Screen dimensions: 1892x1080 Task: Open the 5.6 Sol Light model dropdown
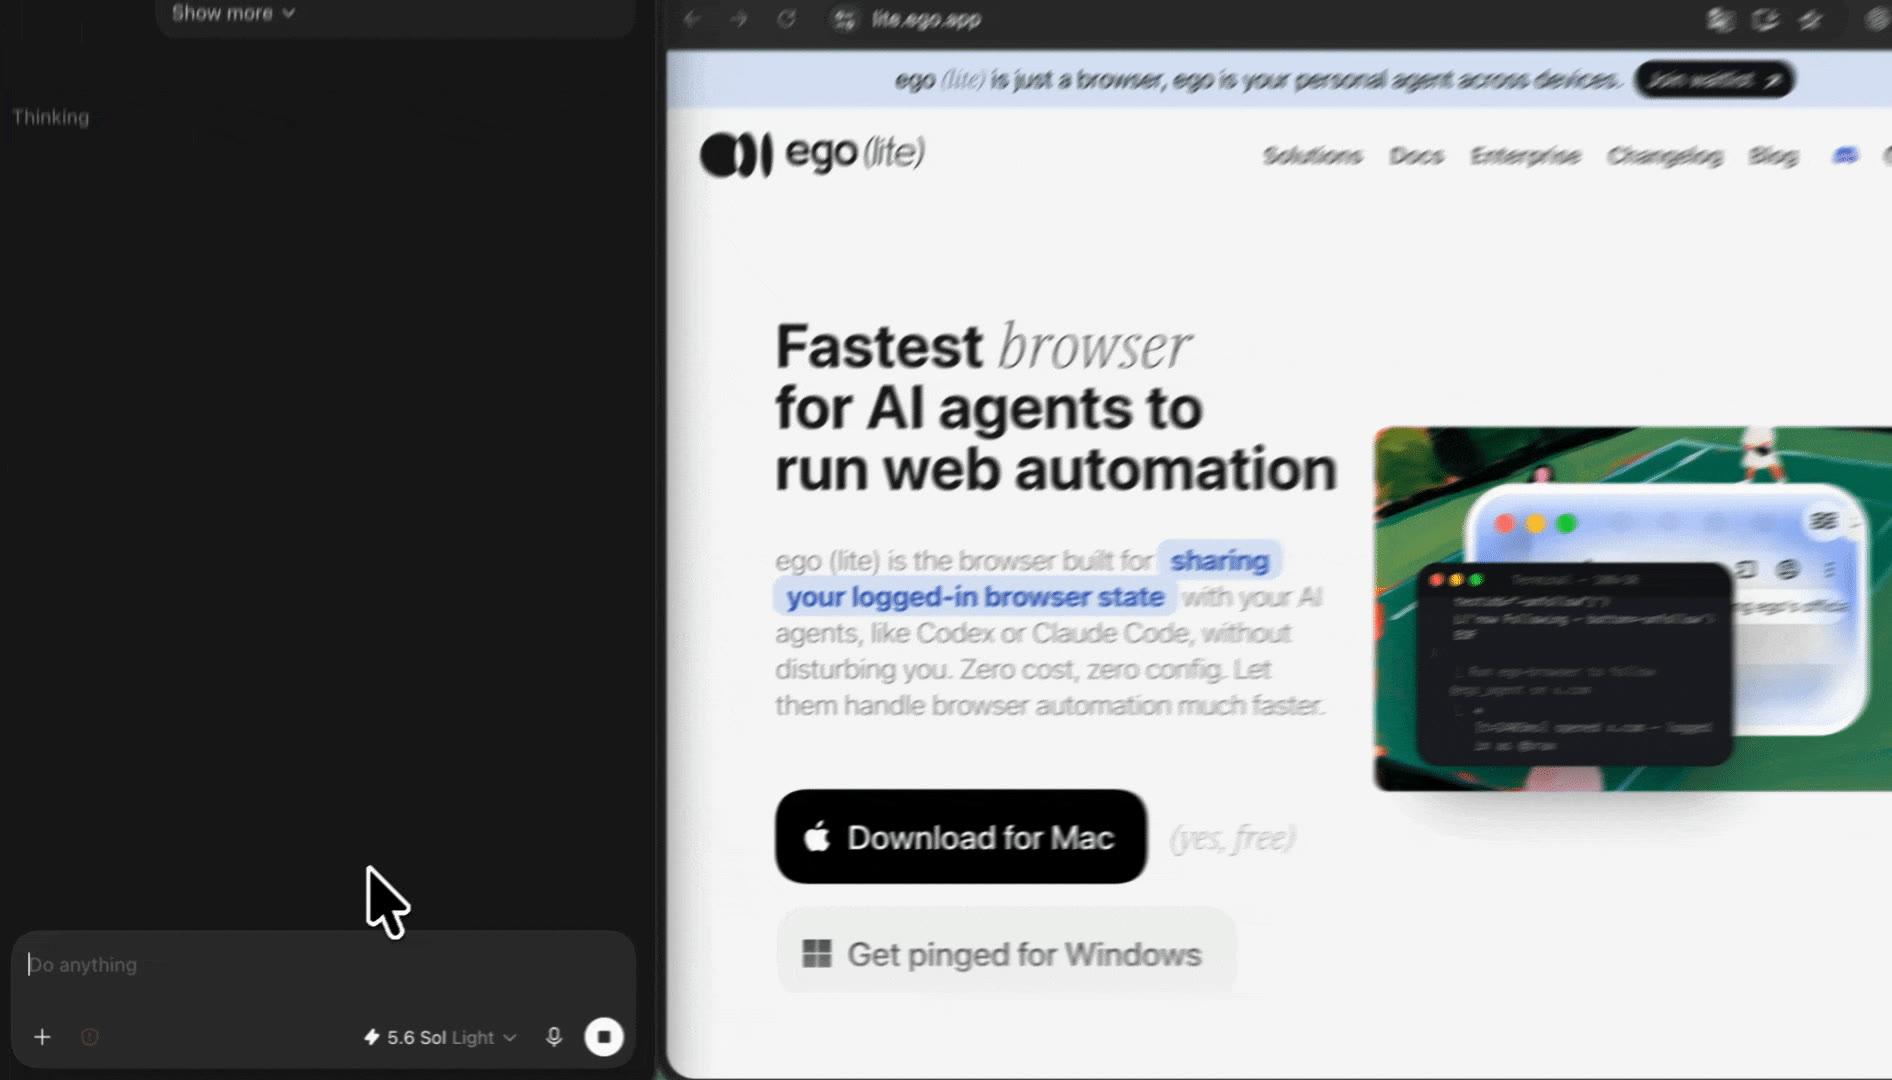[440, 1037]
